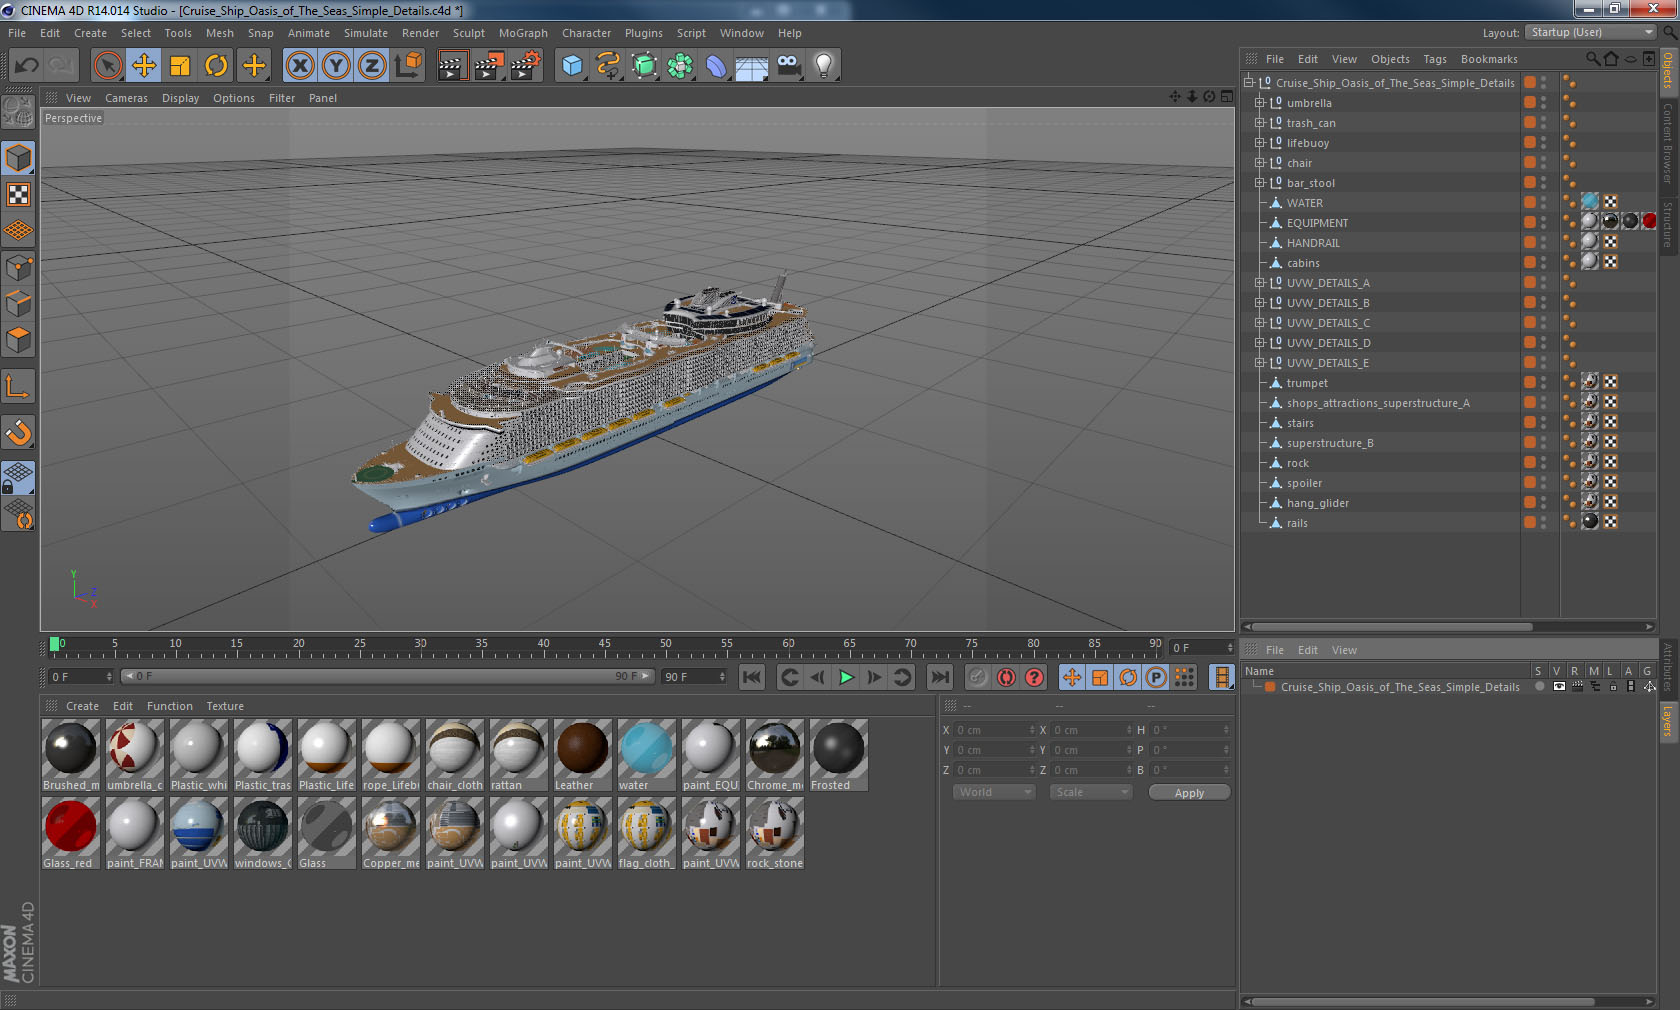Screen dimensions: 1680x1010
Task: Select the Leather material swatch
Action: click(583, 755)
